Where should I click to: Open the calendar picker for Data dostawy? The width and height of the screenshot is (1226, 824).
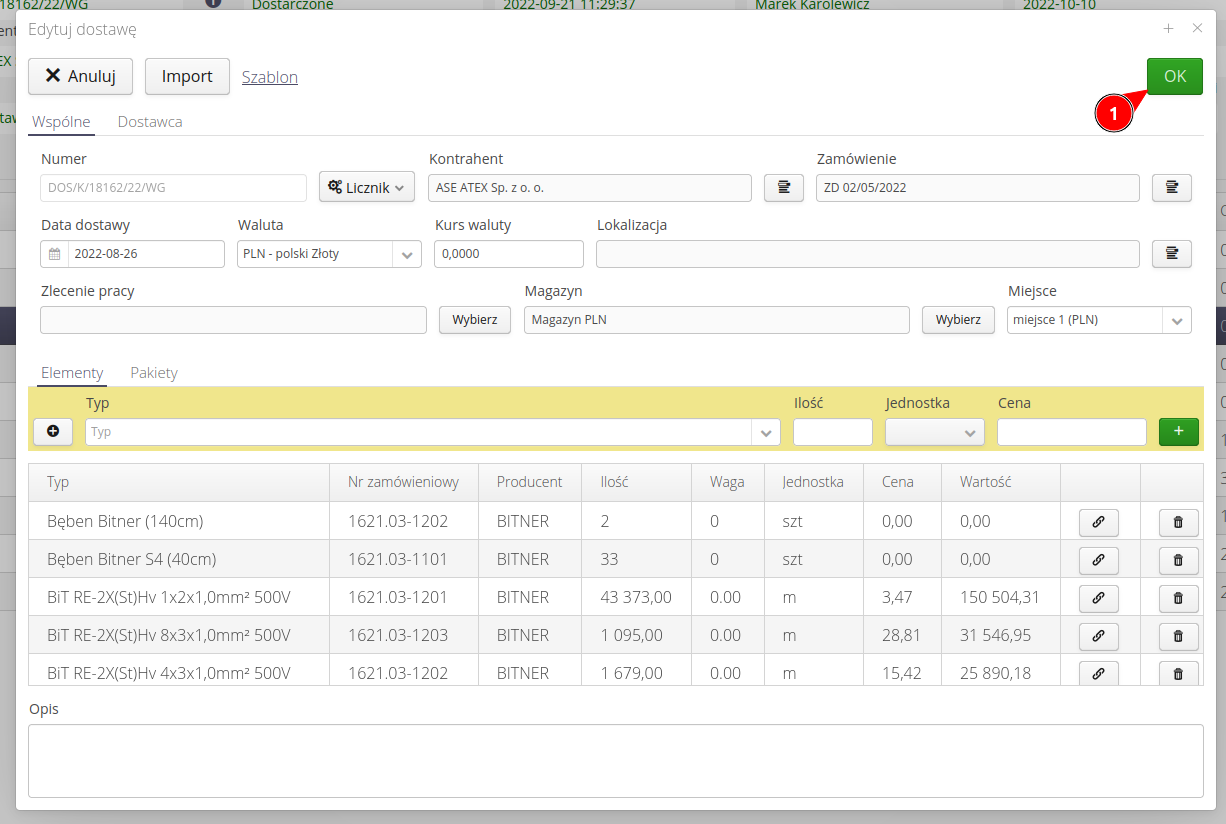55,254
